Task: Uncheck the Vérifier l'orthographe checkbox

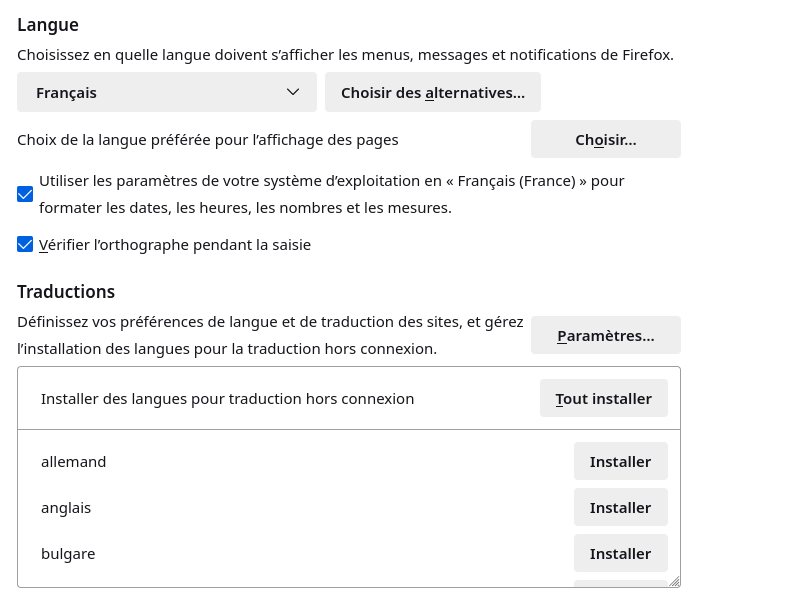Action: coord(26,244)
